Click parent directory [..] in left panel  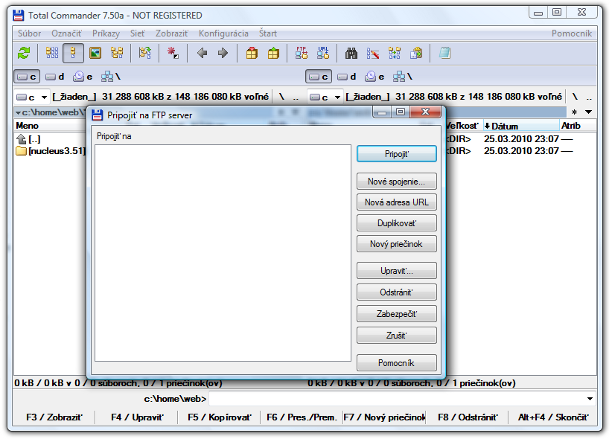coord(28,139)
